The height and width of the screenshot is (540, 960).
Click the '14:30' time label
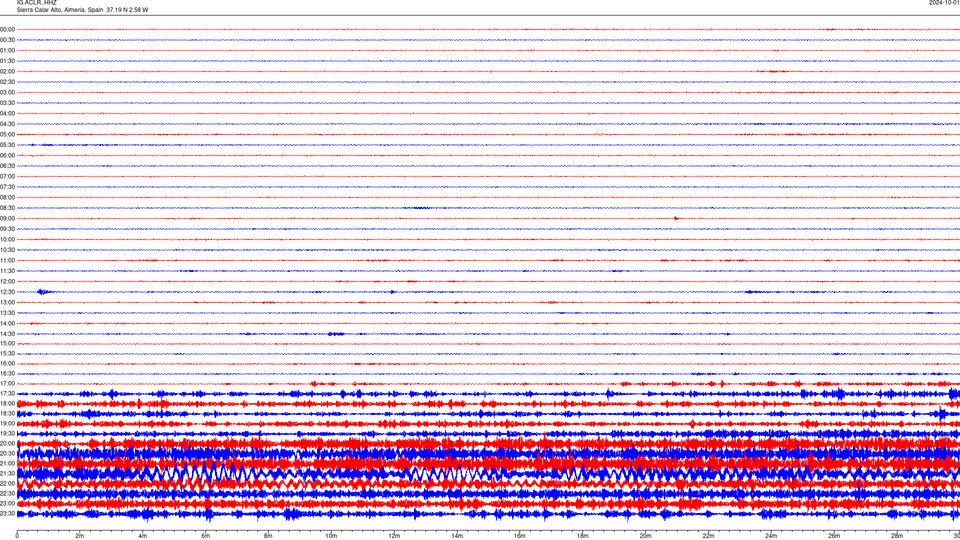[7, 334]
